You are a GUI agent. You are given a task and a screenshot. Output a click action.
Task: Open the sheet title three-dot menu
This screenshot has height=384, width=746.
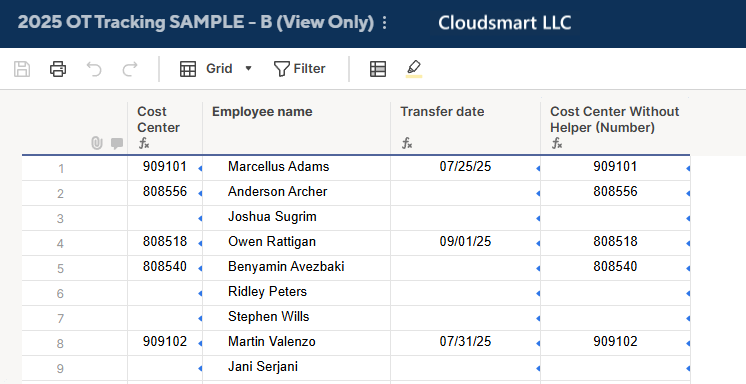click(385, 23)
